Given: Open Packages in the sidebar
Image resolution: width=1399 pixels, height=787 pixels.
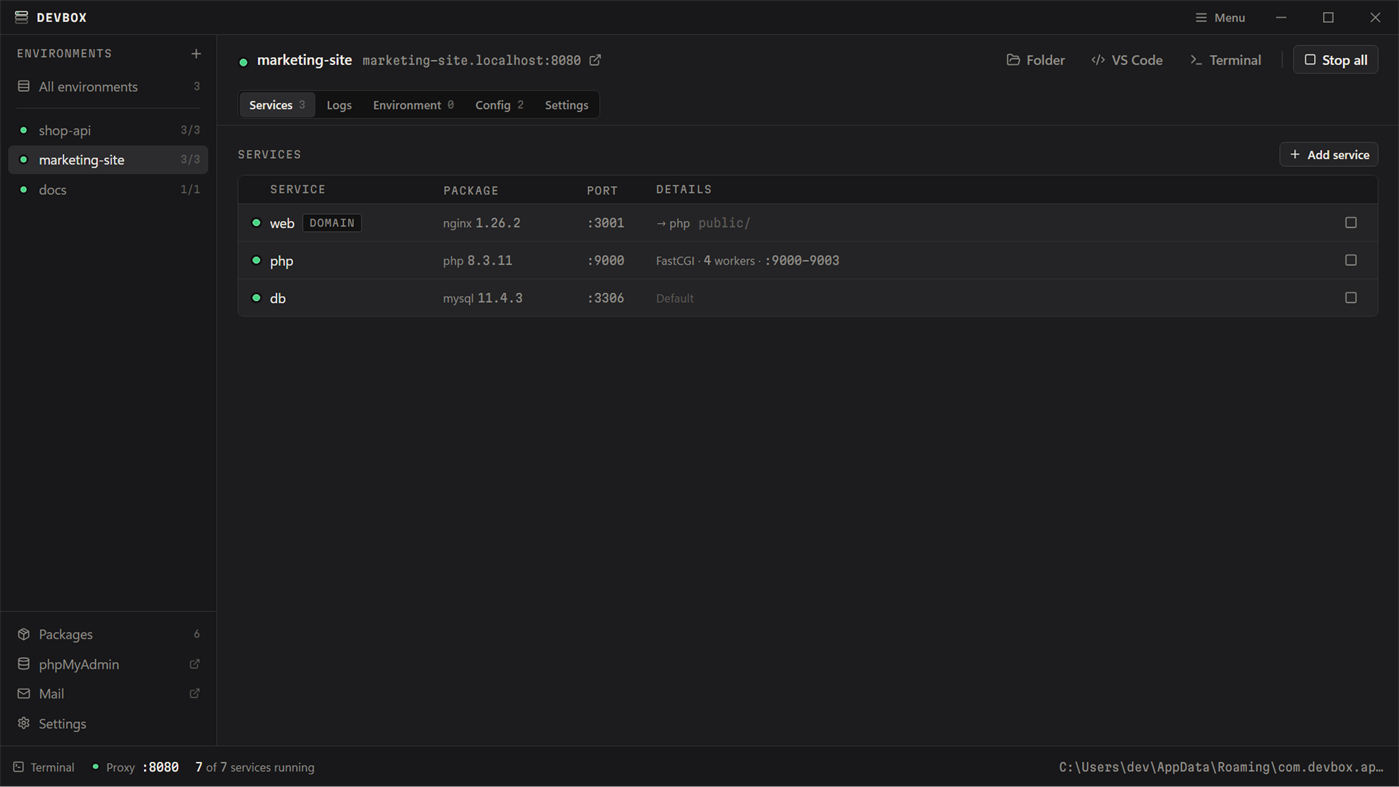Looking at the screenshot, I should pyautogui.click(x=108, y=634).
